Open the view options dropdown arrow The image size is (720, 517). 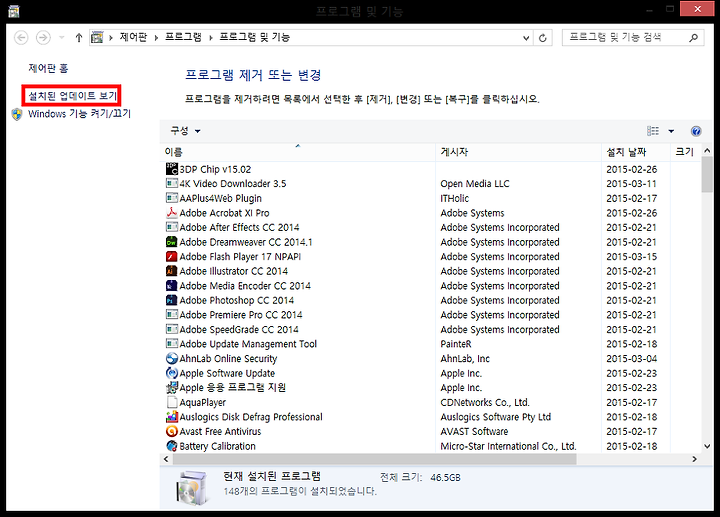[671, 131]
